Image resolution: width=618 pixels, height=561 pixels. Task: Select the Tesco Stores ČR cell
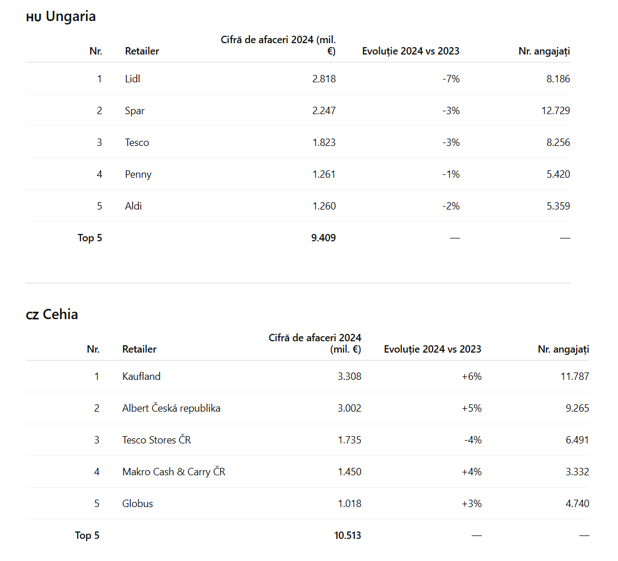coord(156,440)
